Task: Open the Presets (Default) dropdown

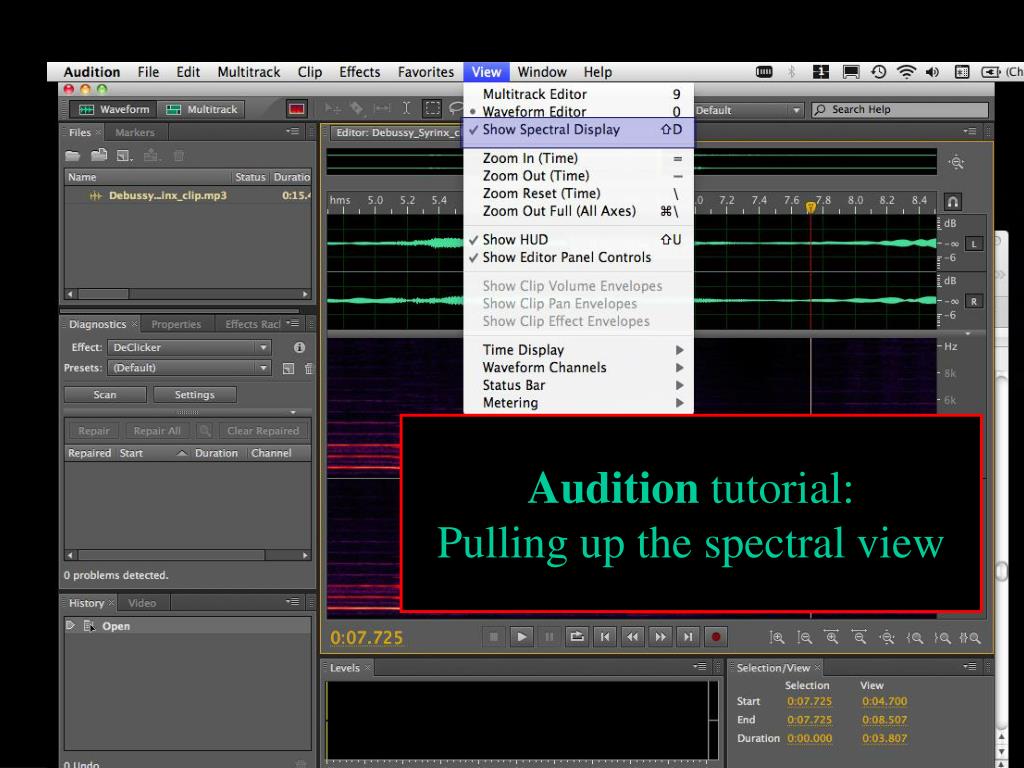Action: coord(189,368)
